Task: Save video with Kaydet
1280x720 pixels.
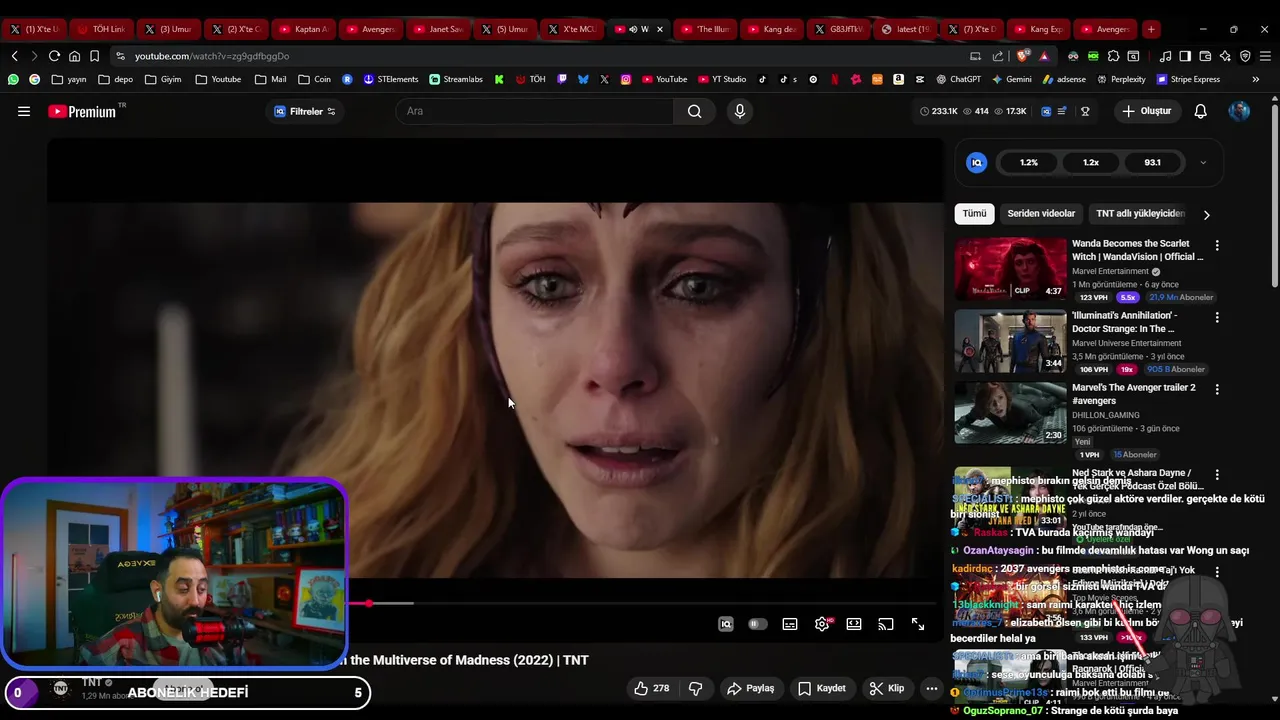Action: tap(822, 688)
